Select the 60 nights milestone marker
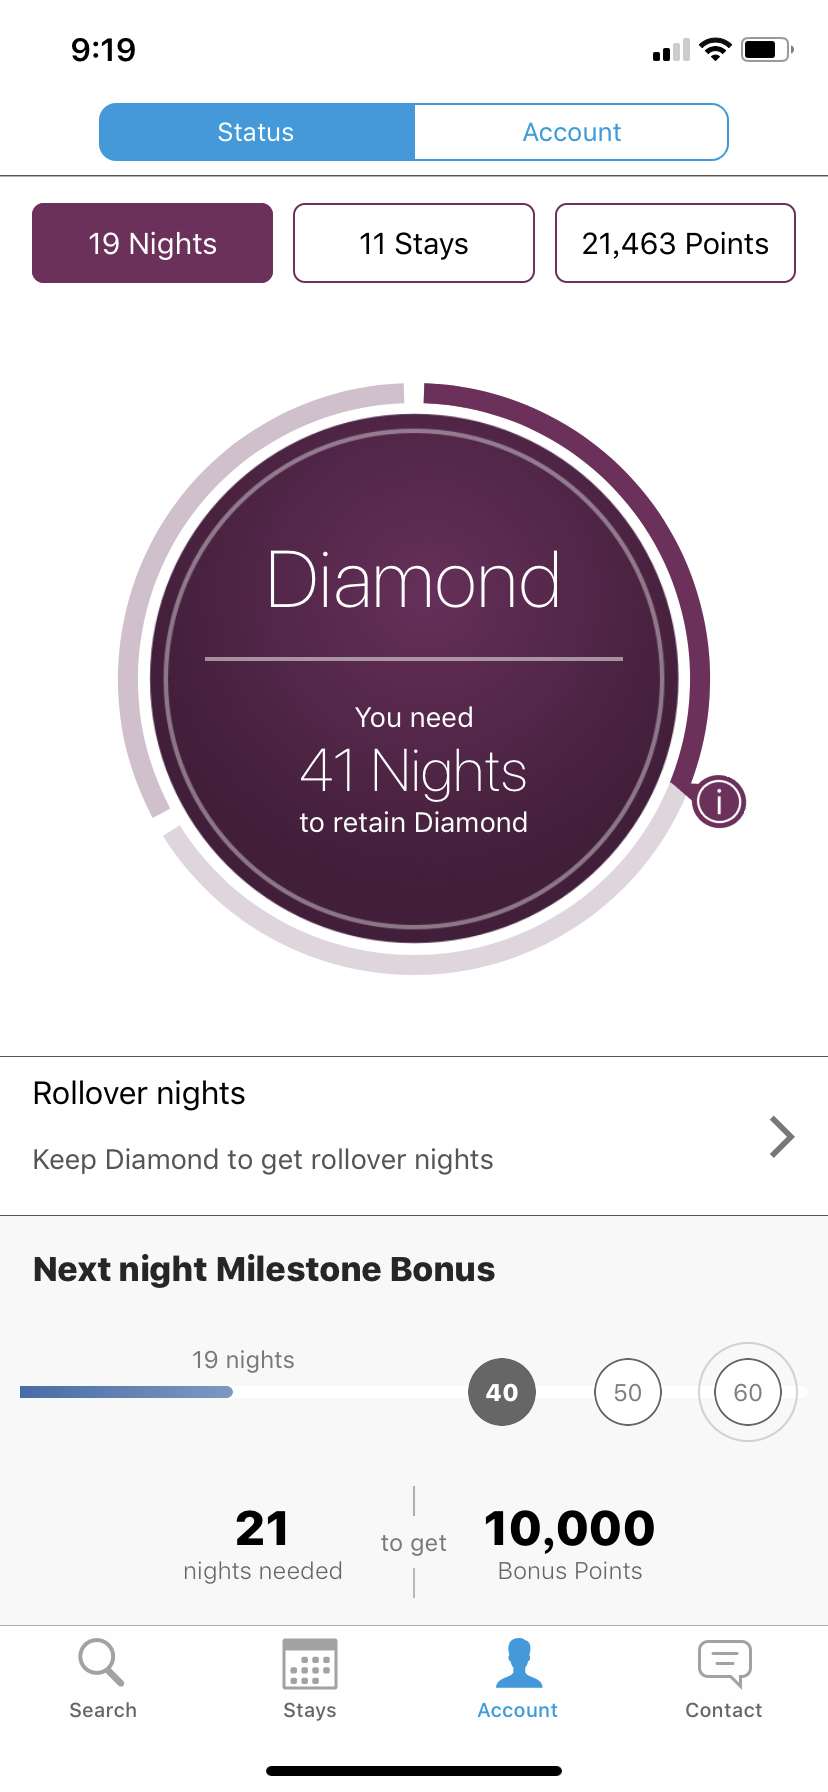The width and height of the screenshot is (828, 1792). coord(748,1392)
